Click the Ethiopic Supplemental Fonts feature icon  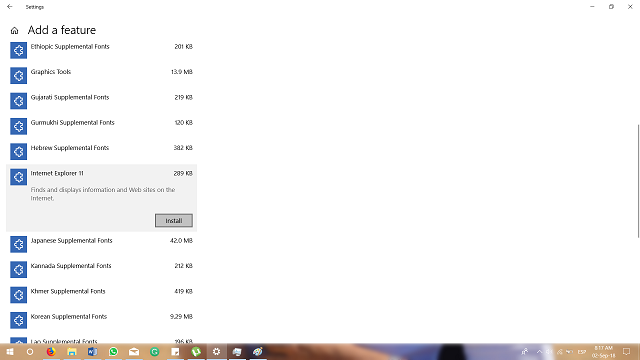coord(18,51)
